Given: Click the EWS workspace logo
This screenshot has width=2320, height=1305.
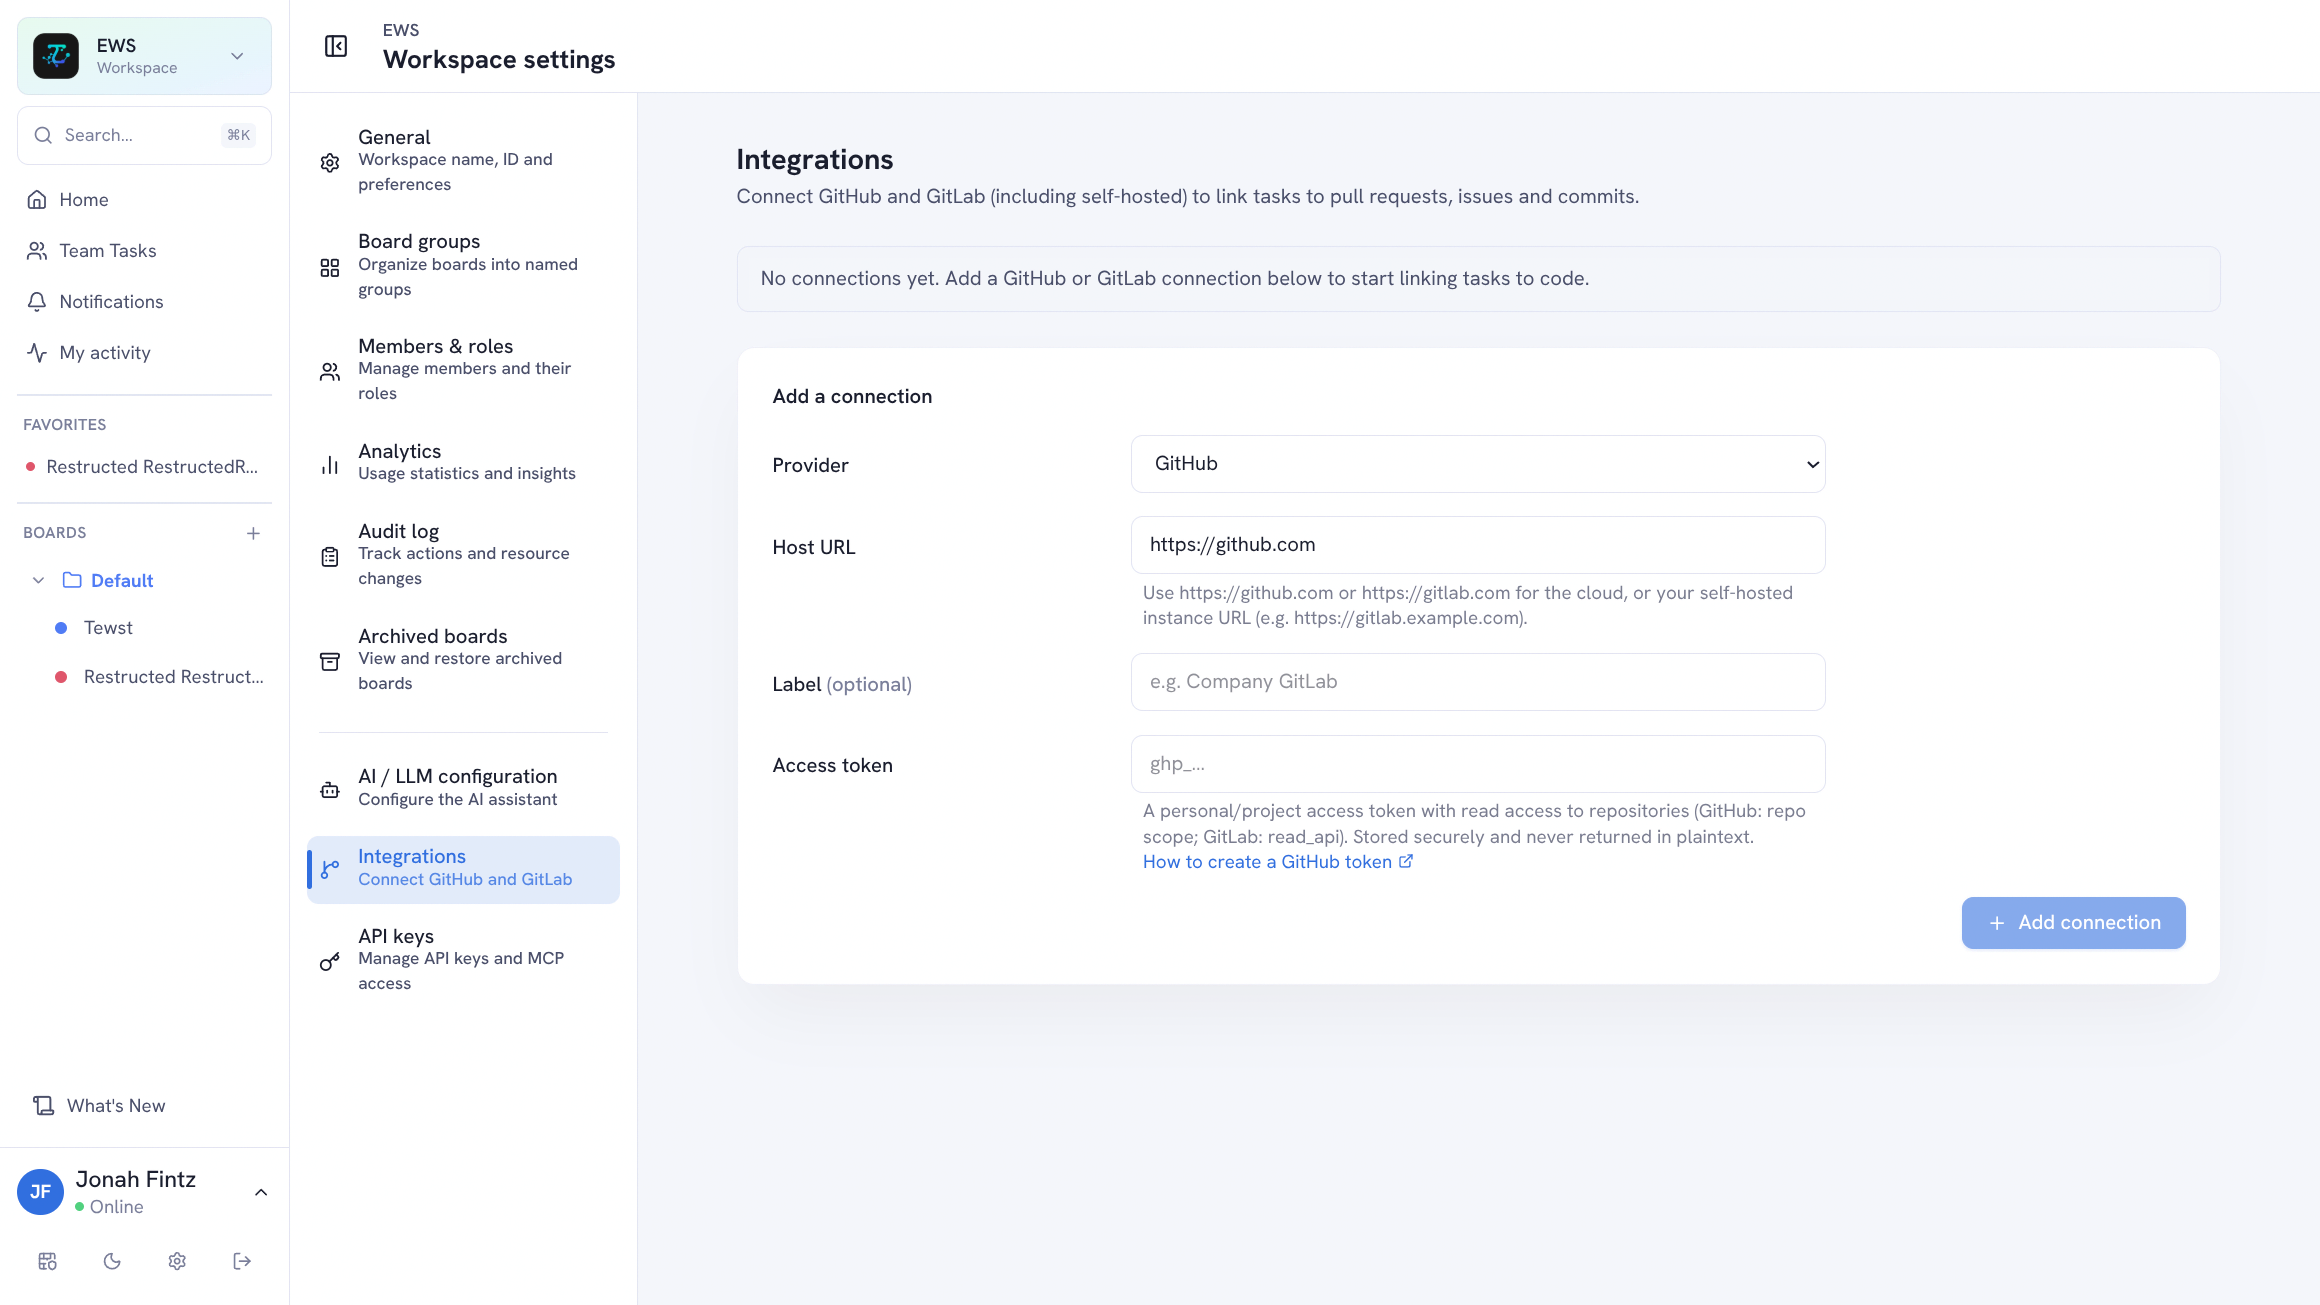Looking at the screenshot, I should point(56,56).
